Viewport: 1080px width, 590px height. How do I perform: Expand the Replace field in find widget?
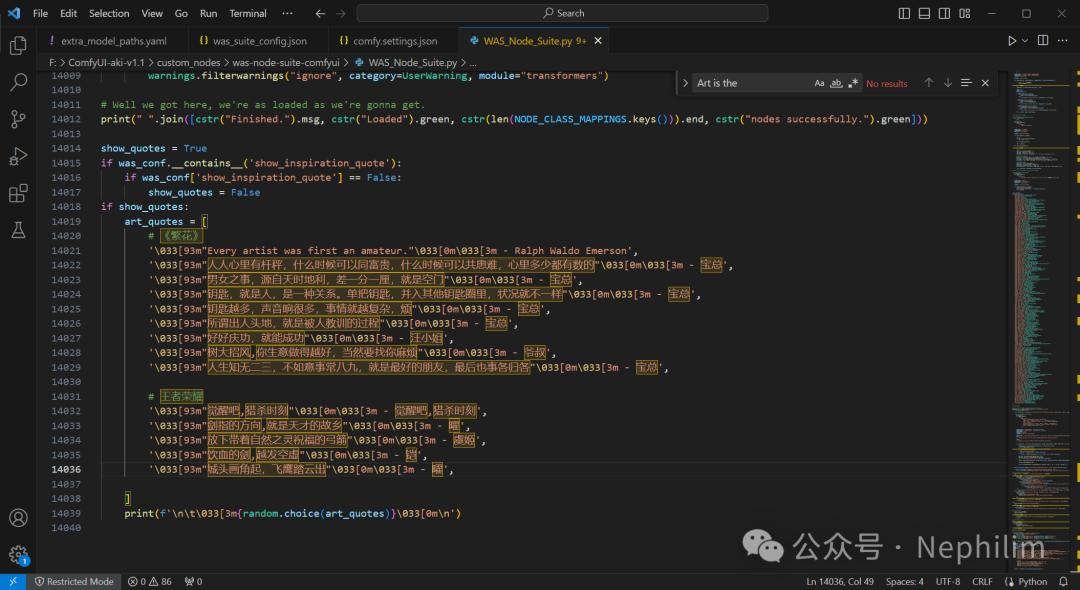(686, 83)
